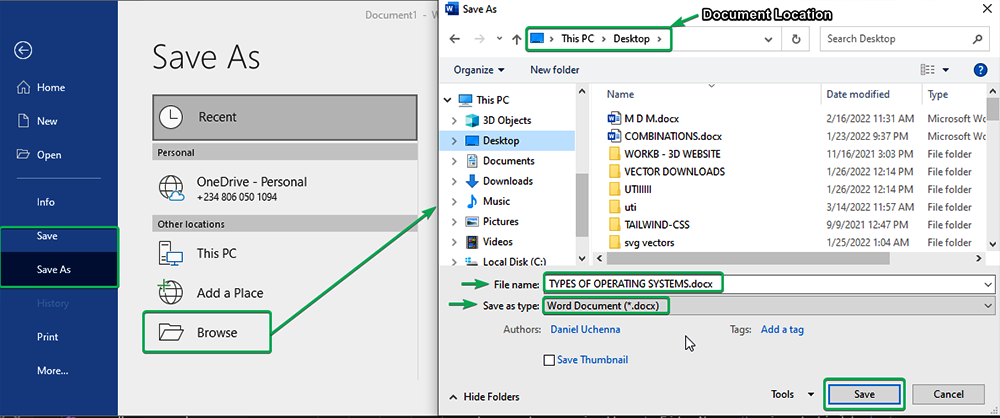Open Print in the backstage sidebar

pos(47,337)
